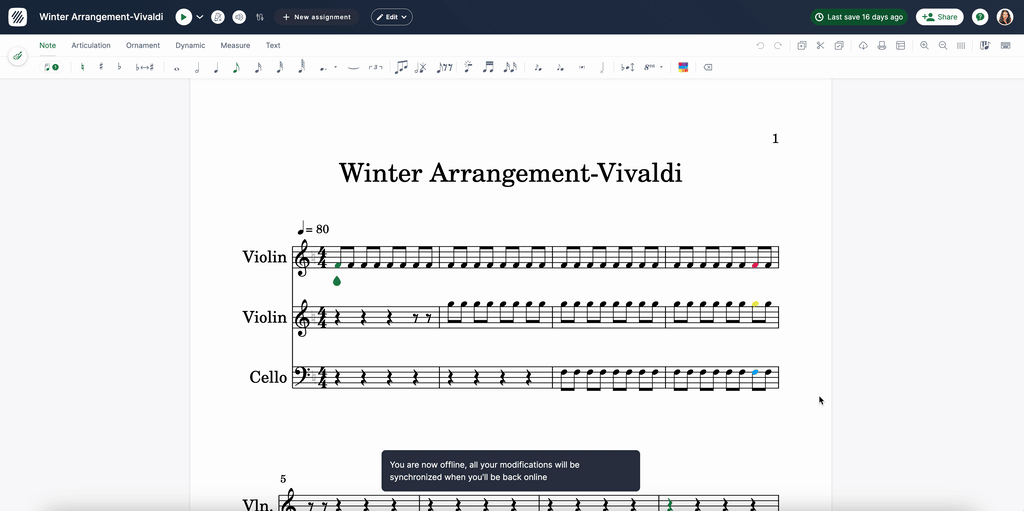This screenshot has height=511, width=1024.
Task: Zoom out of the score
Action: (x=943, y=46)
